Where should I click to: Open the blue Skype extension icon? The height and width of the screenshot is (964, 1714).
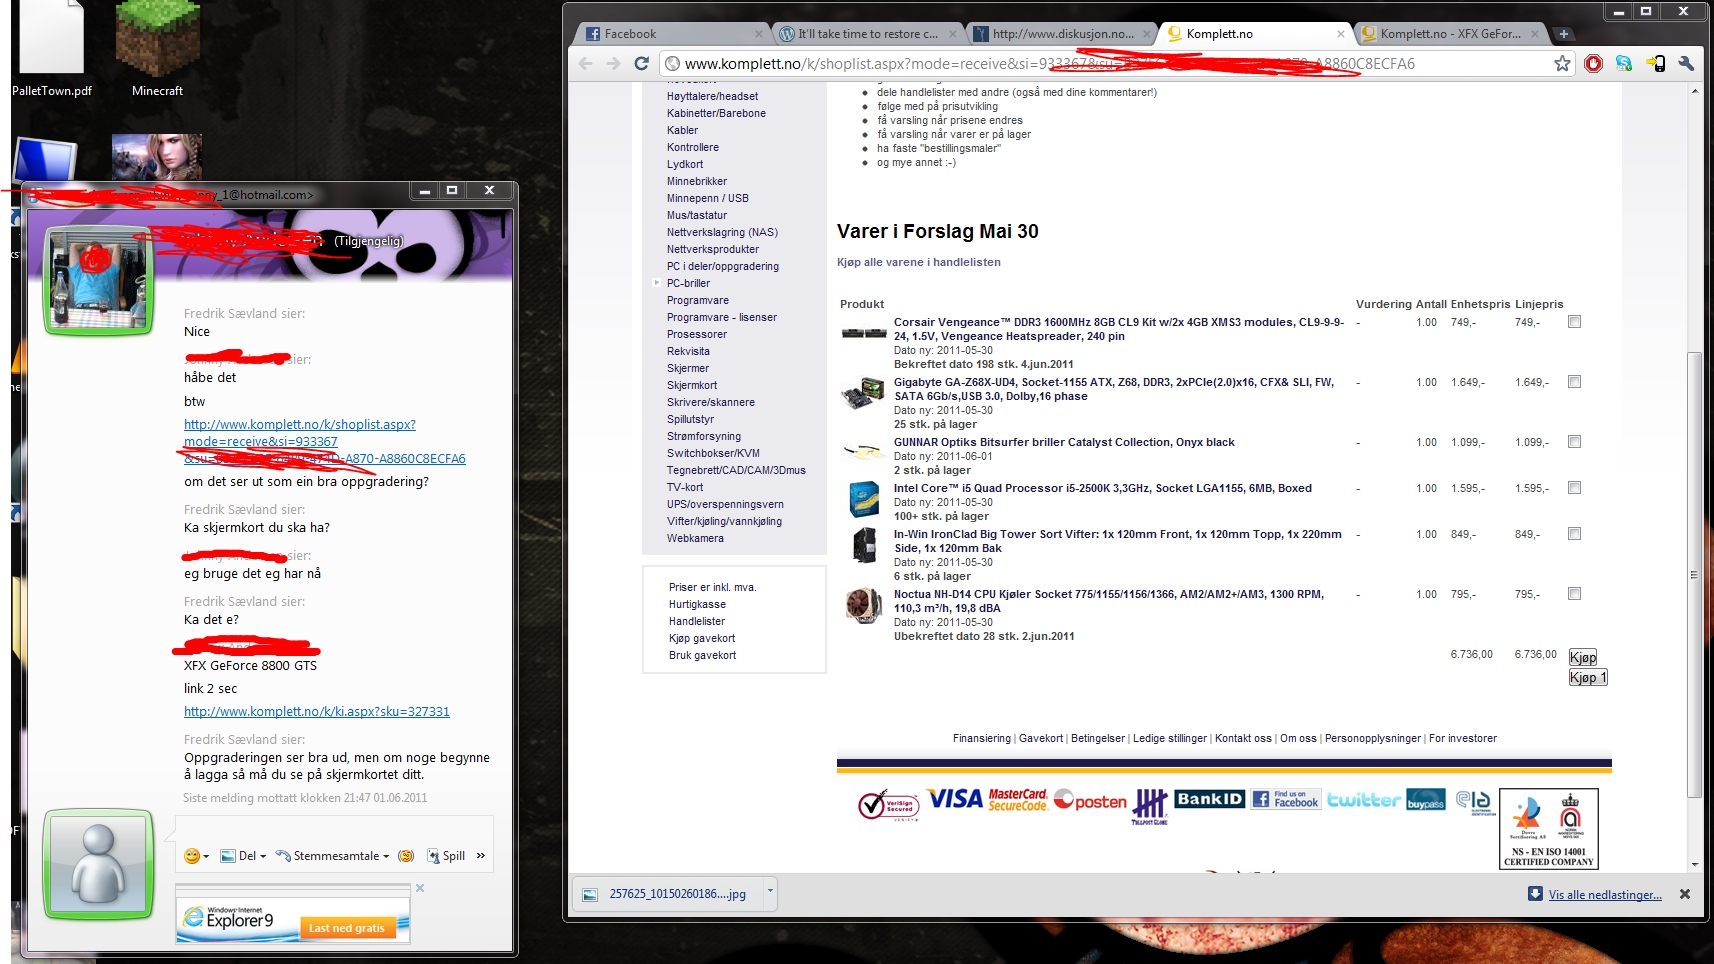(1624, 64)
